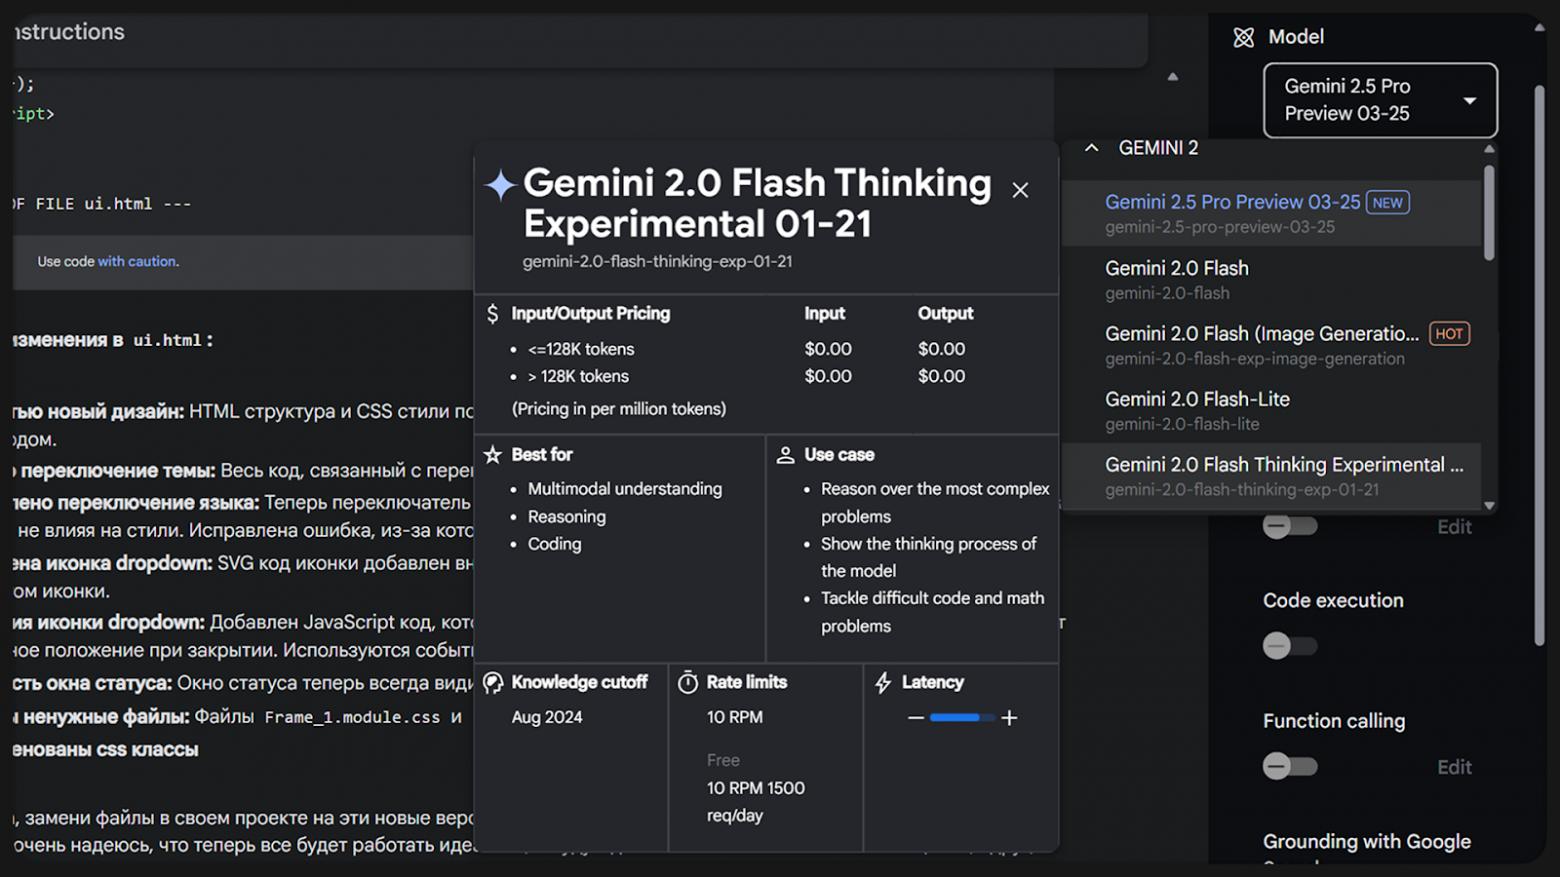Image resolution: width=1560 pixels, height=877 pixels.
Task: Click the Gemini sparkle icon in the popup header
Action: pos(500,185)
